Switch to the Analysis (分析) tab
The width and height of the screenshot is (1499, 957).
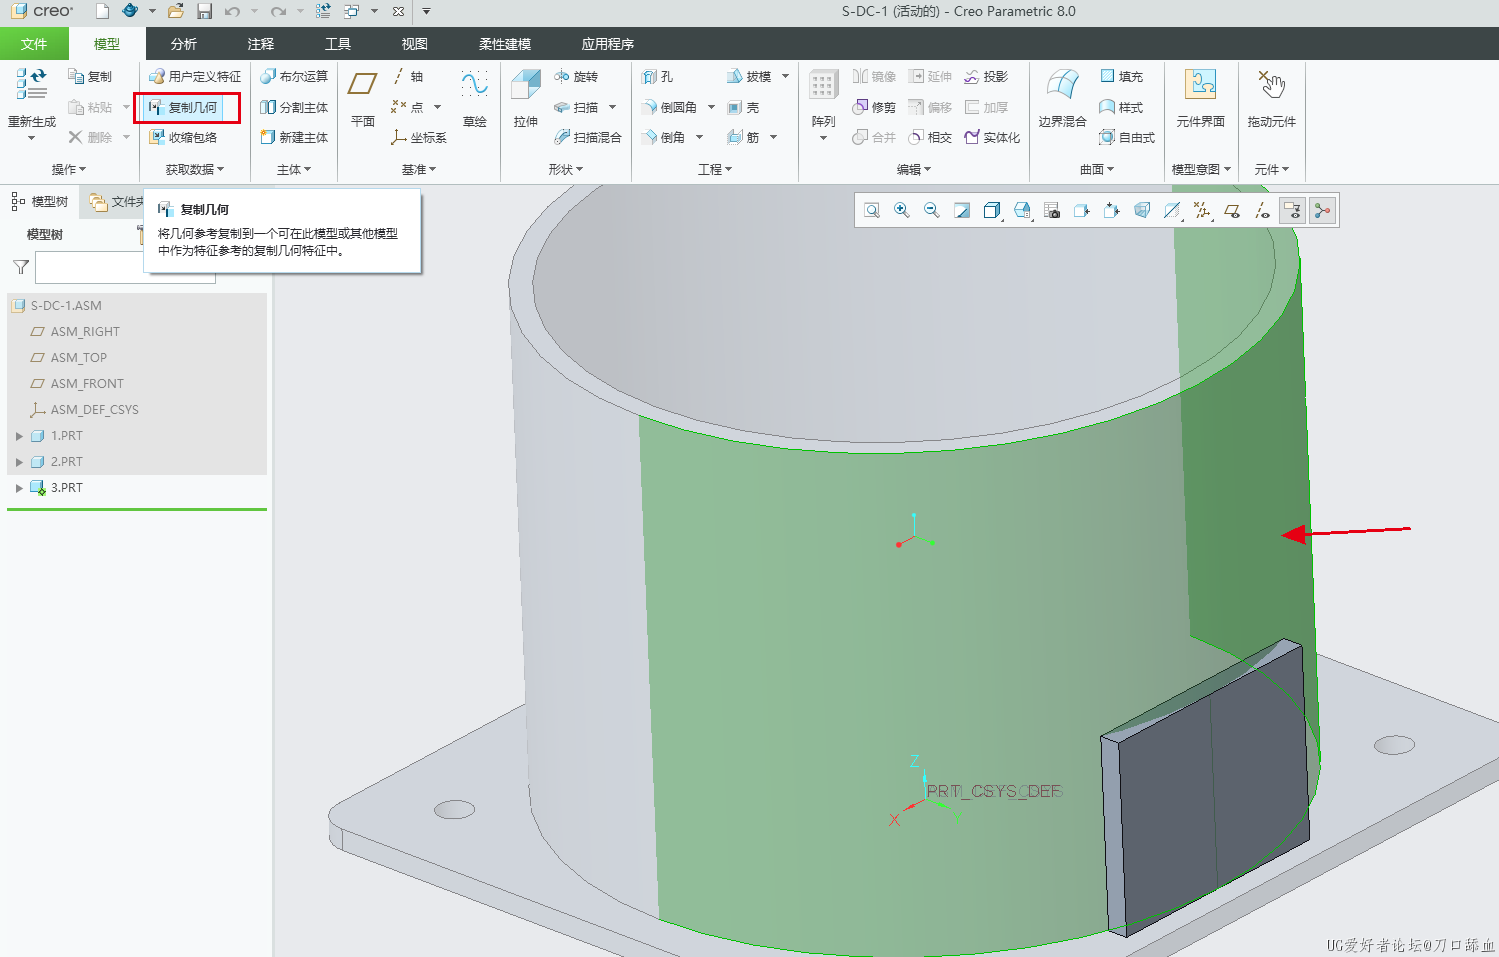click(184, 44)
